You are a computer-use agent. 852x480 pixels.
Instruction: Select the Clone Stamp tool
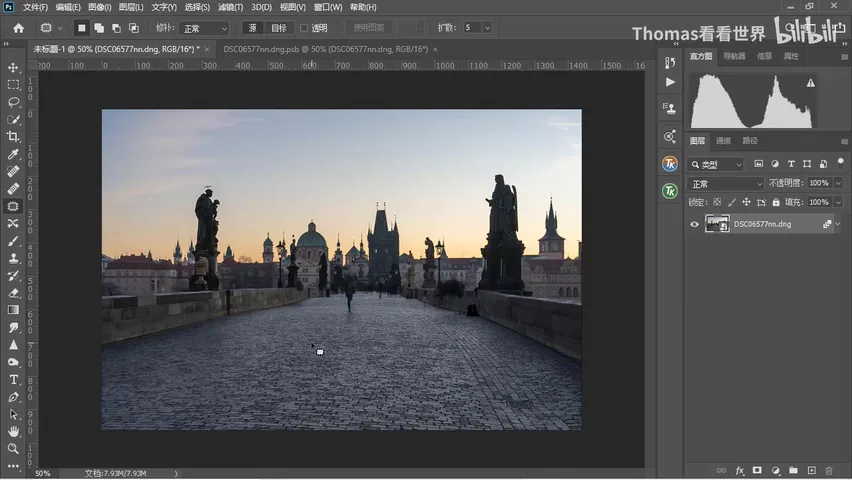click(x=13, y=258)
